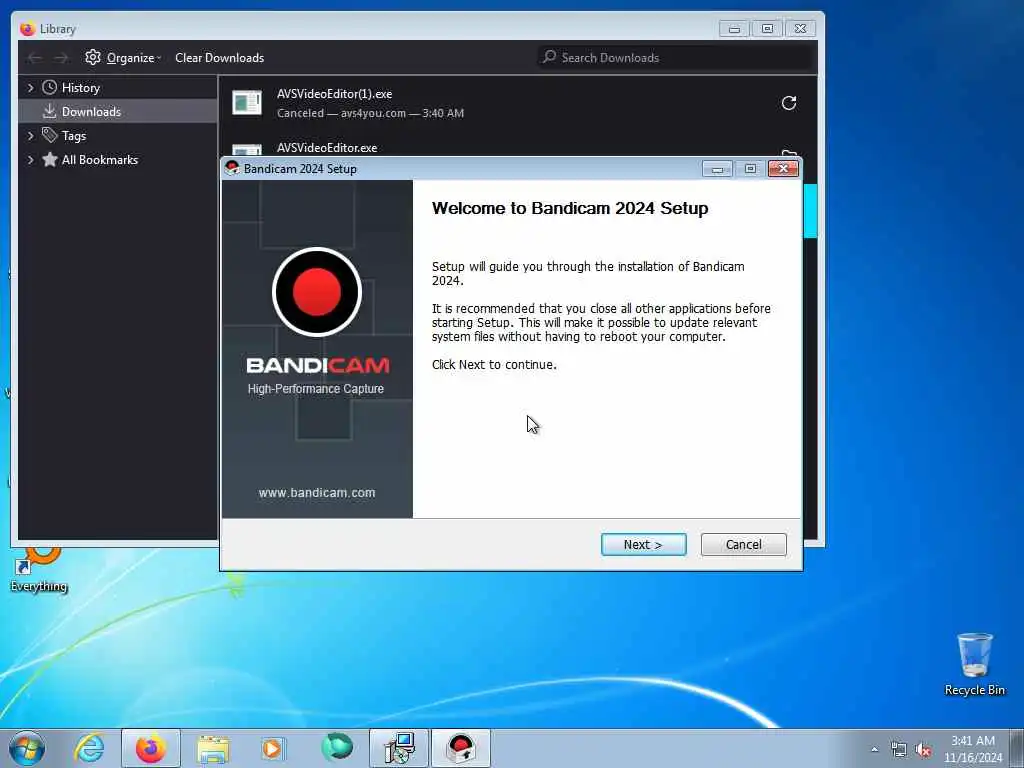The height and width of the screenshot is (768, 1024).
Task: Minimize the Library window
Action: point(734,29)
